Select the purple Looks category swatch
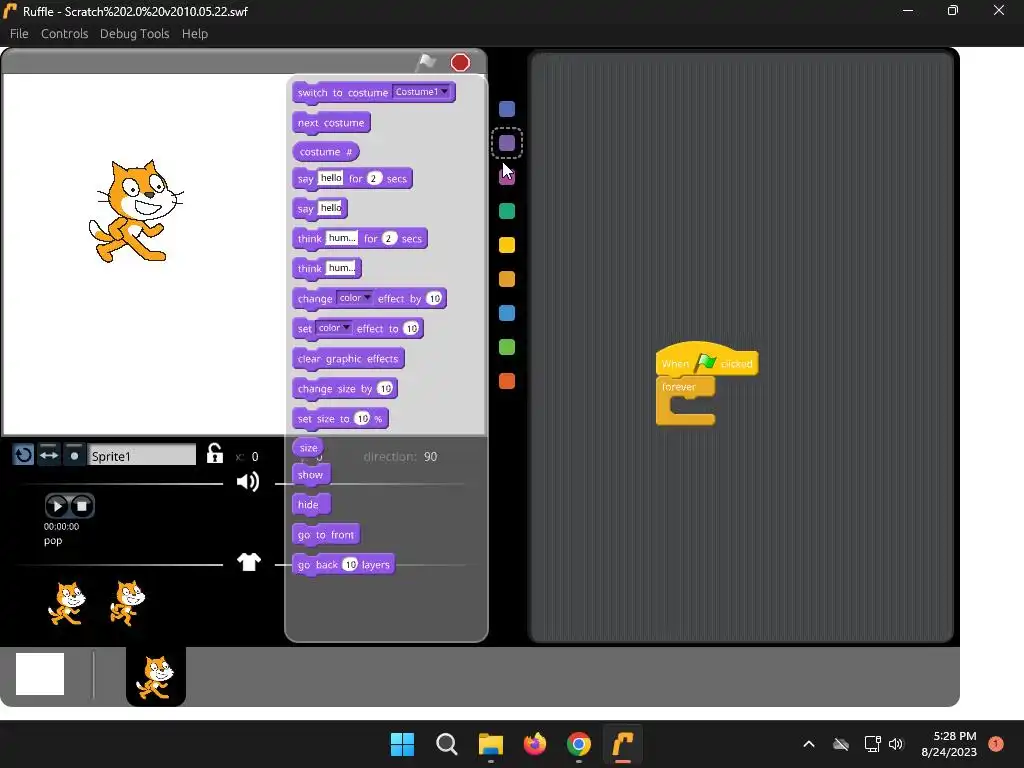This screenshot has width=1024, height=768. [507, 143]
